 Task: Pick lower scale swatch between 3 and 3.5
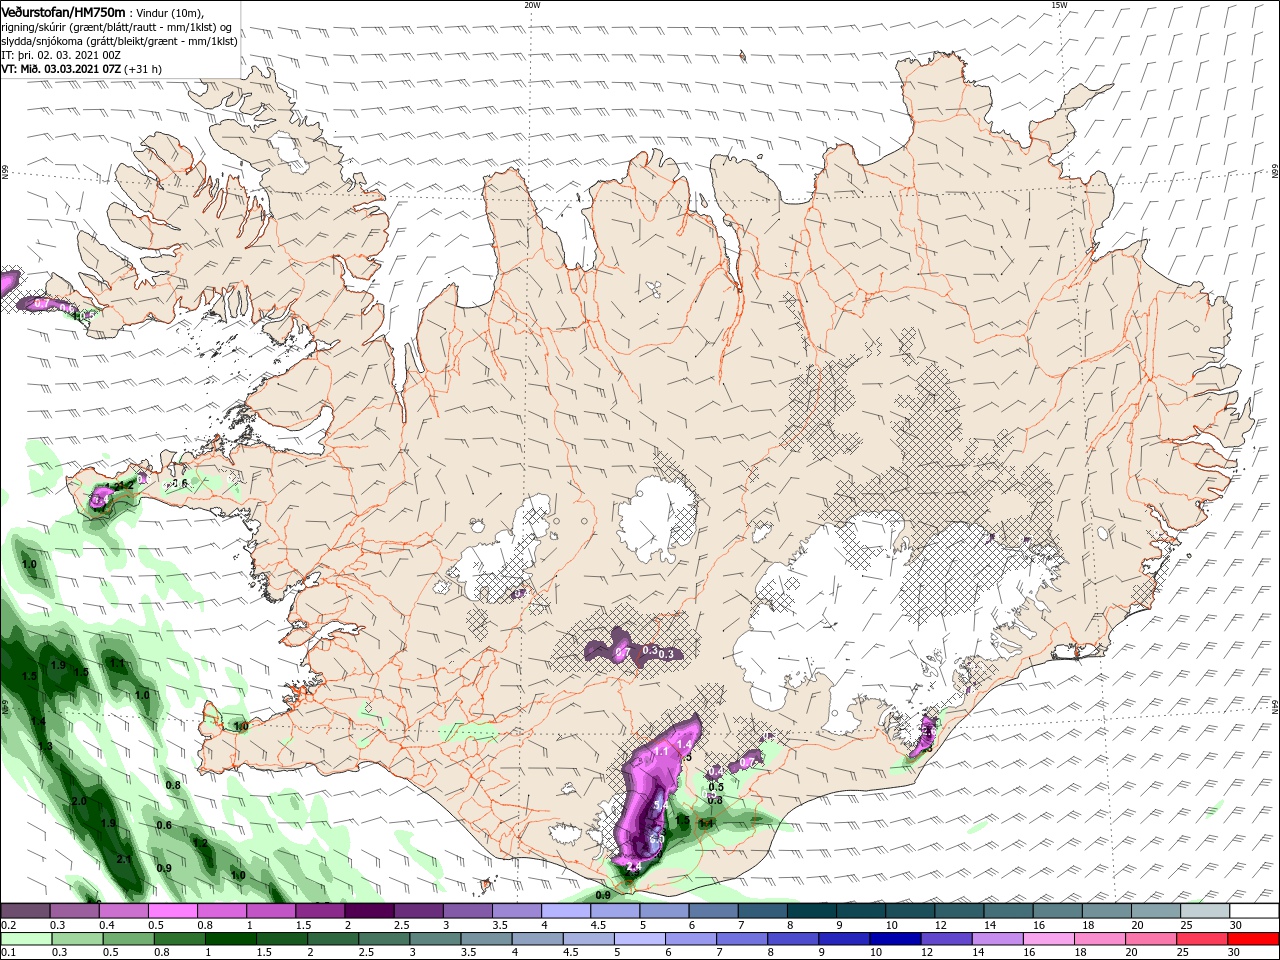click(x=435, y=939)
